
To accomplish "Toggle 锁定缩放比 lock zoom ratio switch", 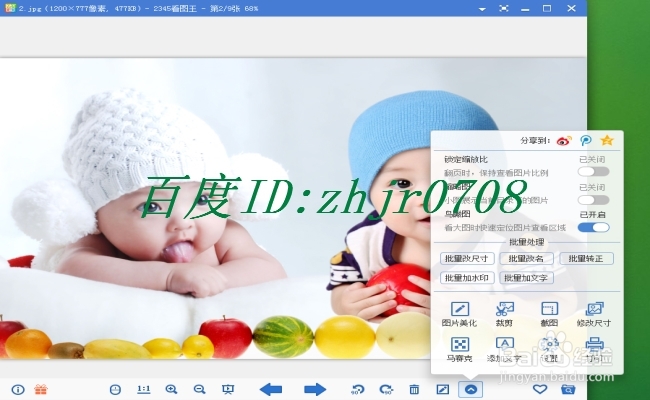I will [594, 172].
